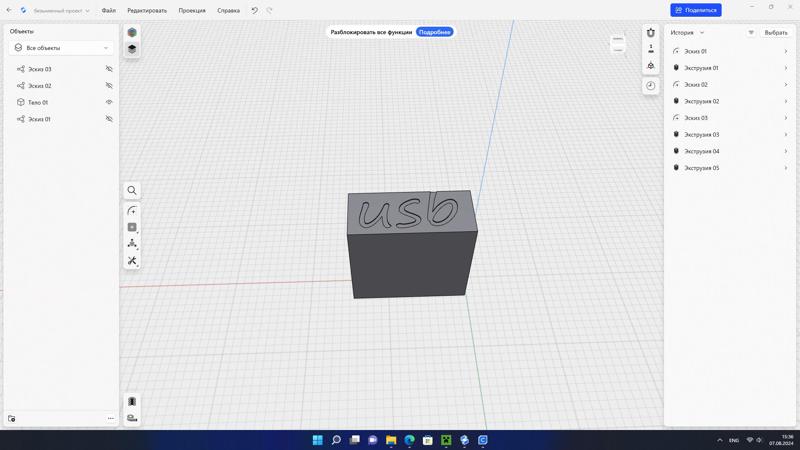The width and height of the screenshot is (800, 450).
Task: Click the ENG language indicator
Action: coord(734,440)
